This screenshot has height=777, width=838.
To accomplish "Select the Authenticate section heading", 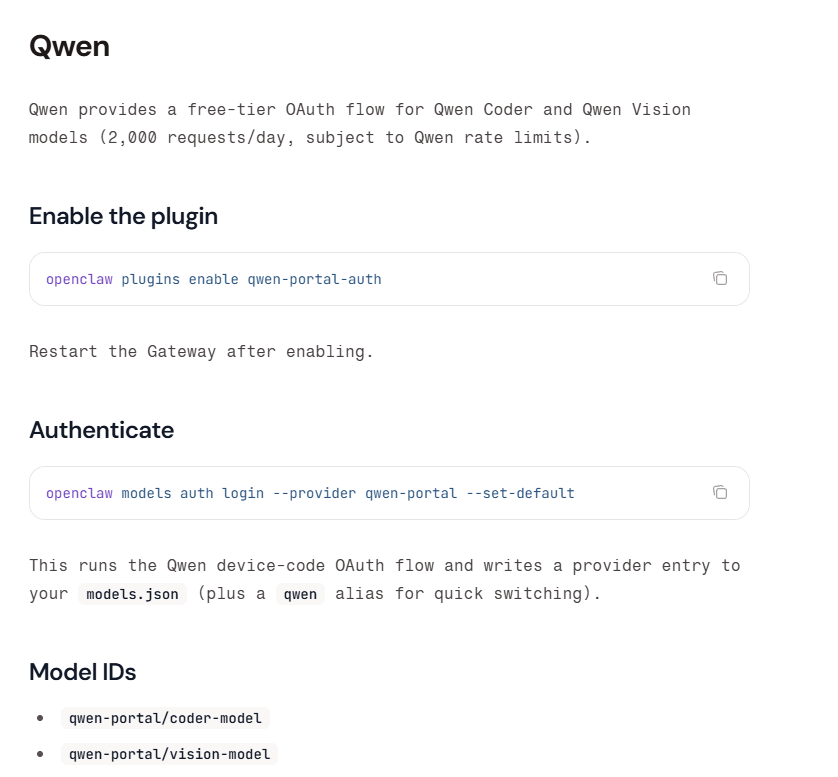I will coord(101,430).
